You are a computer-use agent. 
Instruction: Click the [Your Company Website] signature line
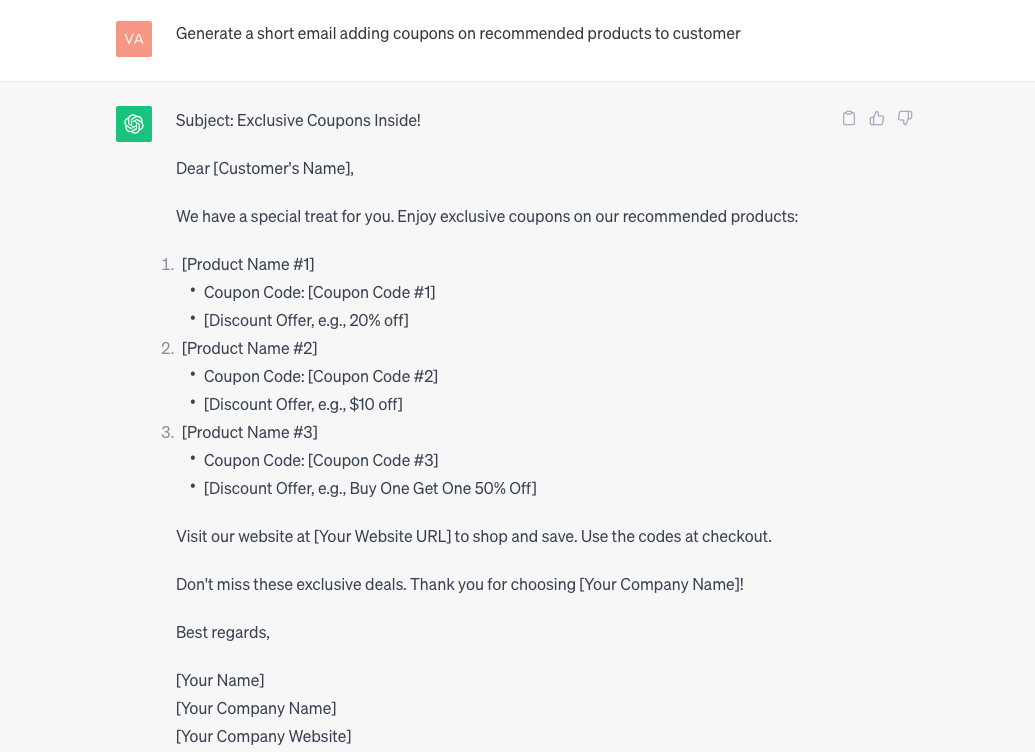click(x=263, y=736)
